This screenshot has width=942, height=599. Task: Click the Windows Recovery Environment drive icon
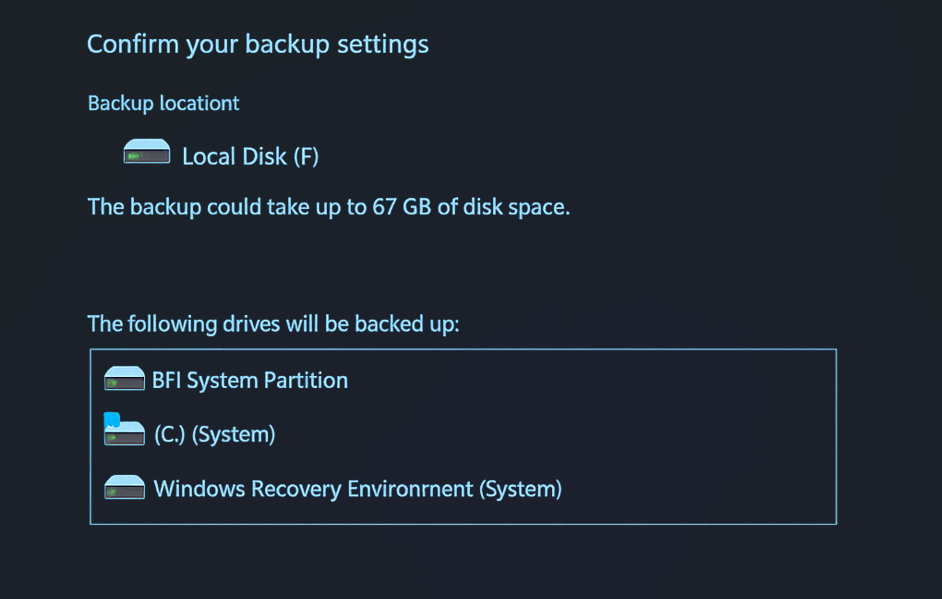pos(125,487)
